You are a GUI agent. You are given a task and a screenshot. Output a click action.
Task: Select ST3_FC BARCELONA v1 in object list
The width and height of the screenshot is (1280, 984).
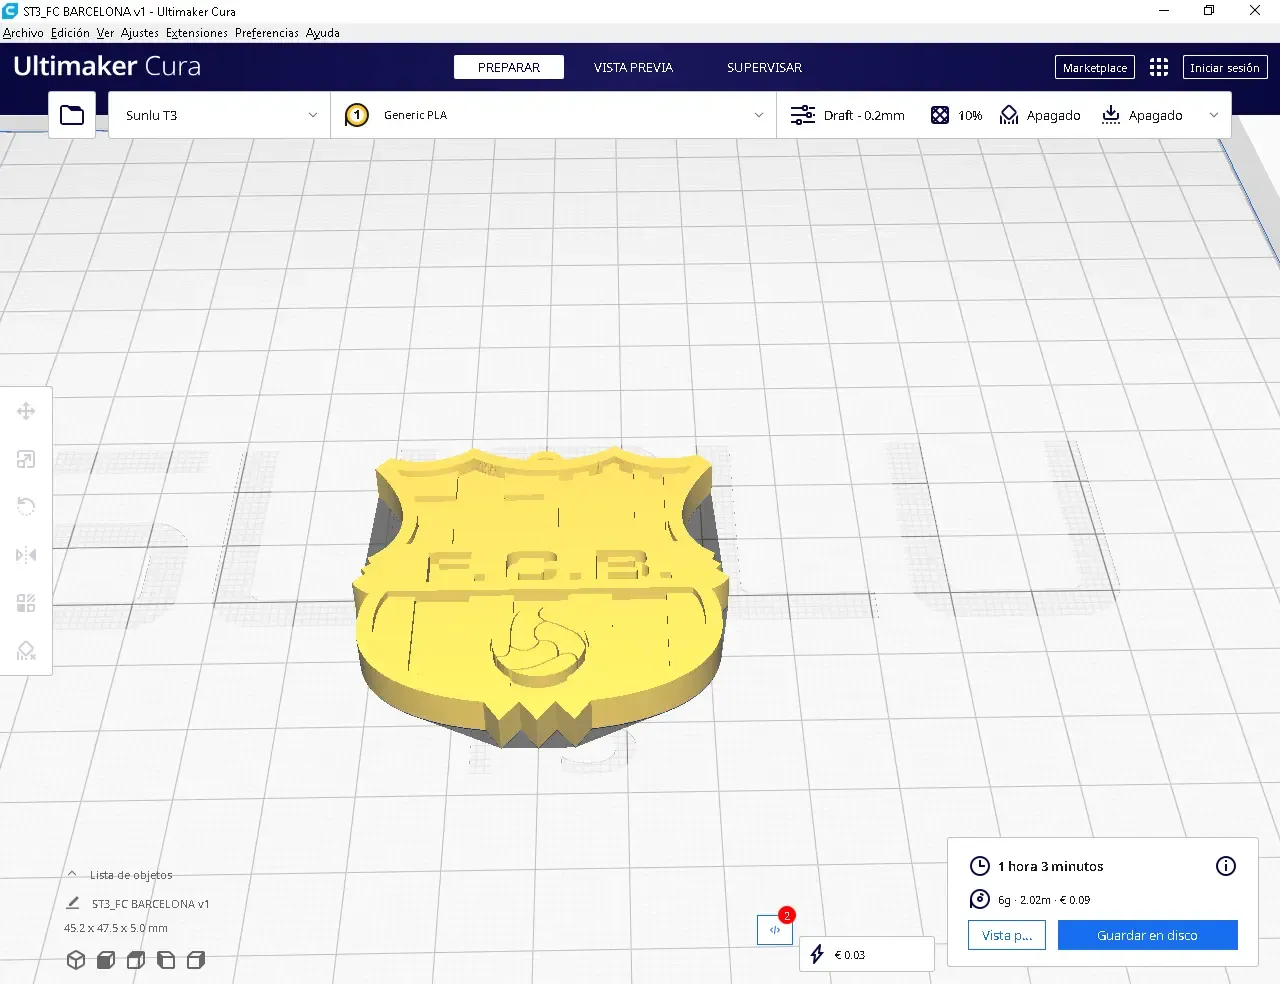[x=151, y=903]
